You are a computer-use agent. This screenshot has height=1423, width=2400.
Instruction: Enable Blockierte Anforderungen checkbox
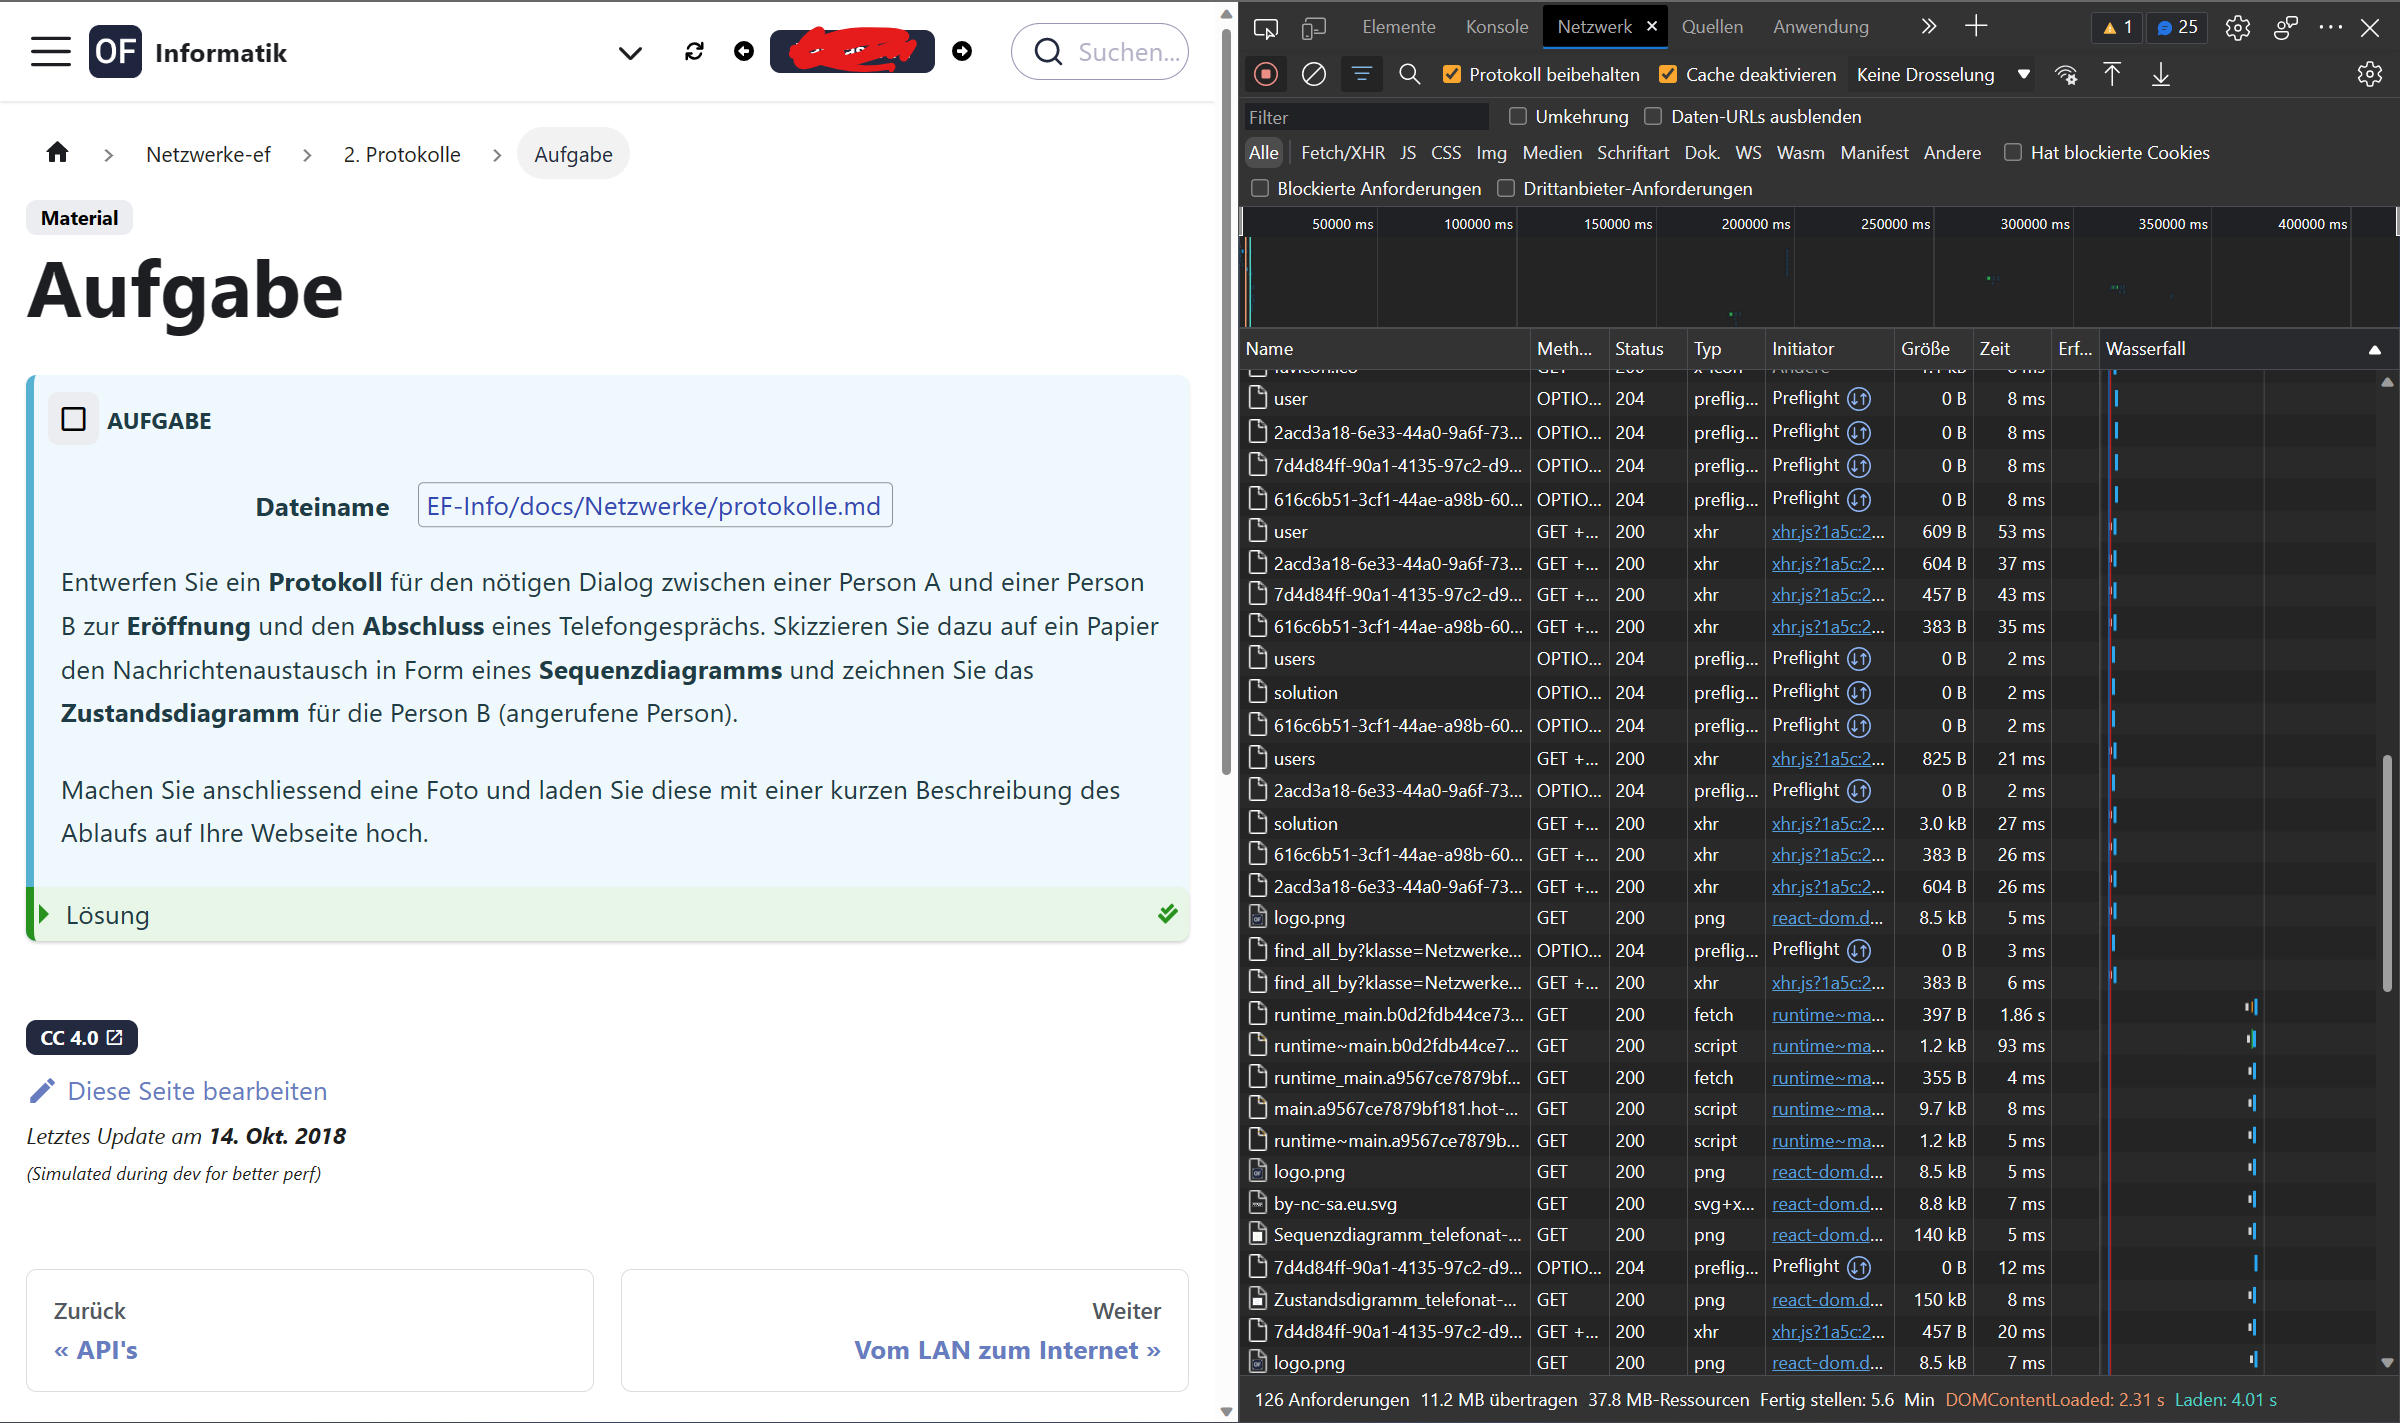[x=1260, y=188]
